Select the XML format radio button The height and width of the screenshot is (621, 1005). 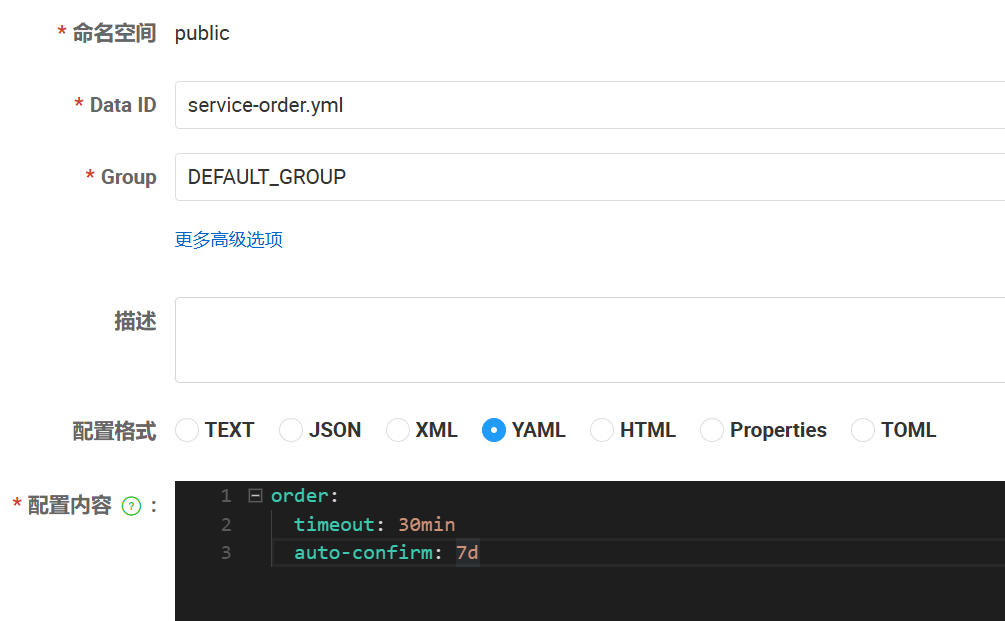coord(397,430)
